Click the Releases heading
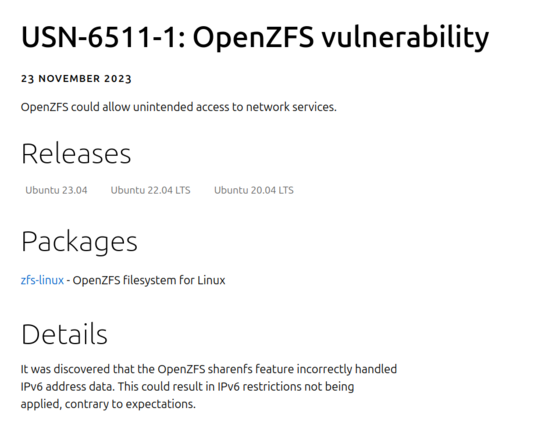The height and width of the screenshot is (429, 537). pyautogui.click(x=76, y=154)
